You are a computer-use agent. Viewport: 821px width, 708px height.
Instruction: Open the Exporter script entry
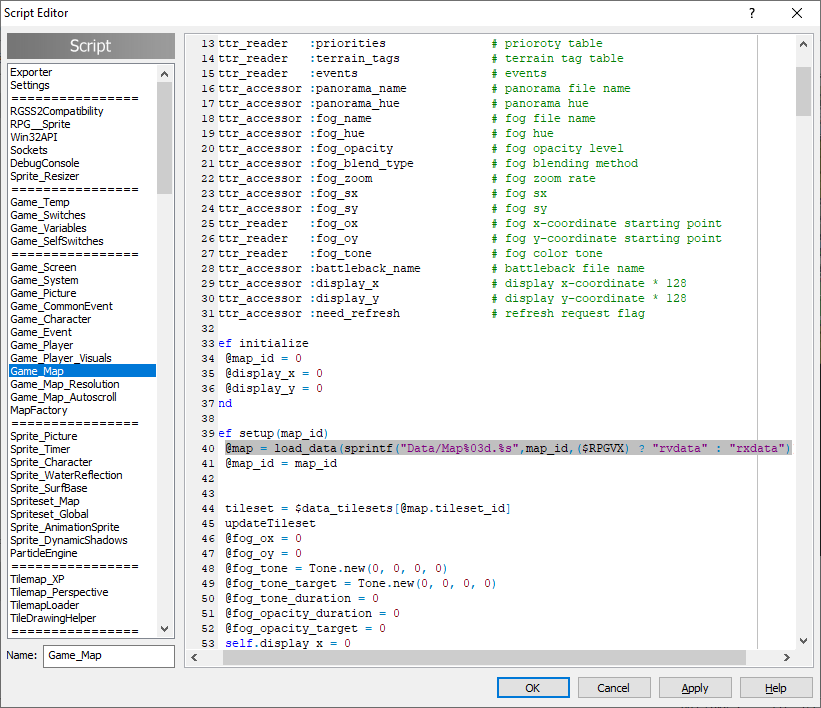tap(31, 72)
